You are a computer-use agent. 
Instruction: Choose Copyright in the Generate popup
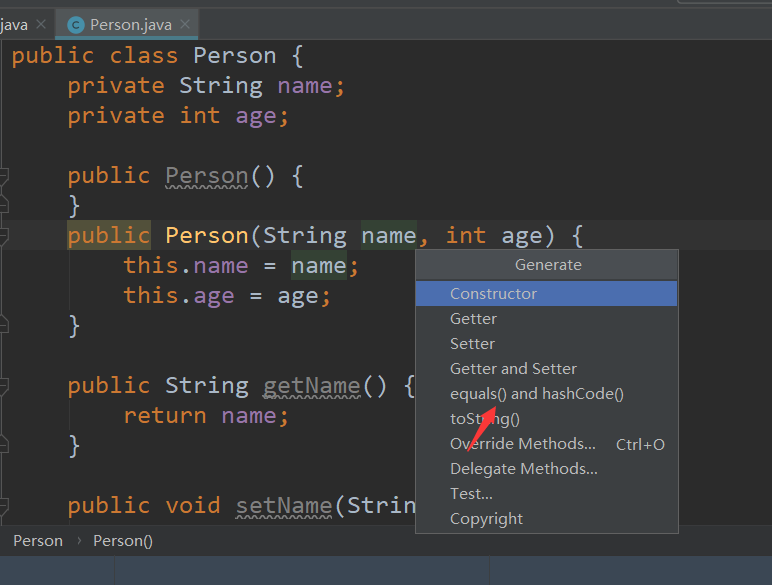[486, 518]
